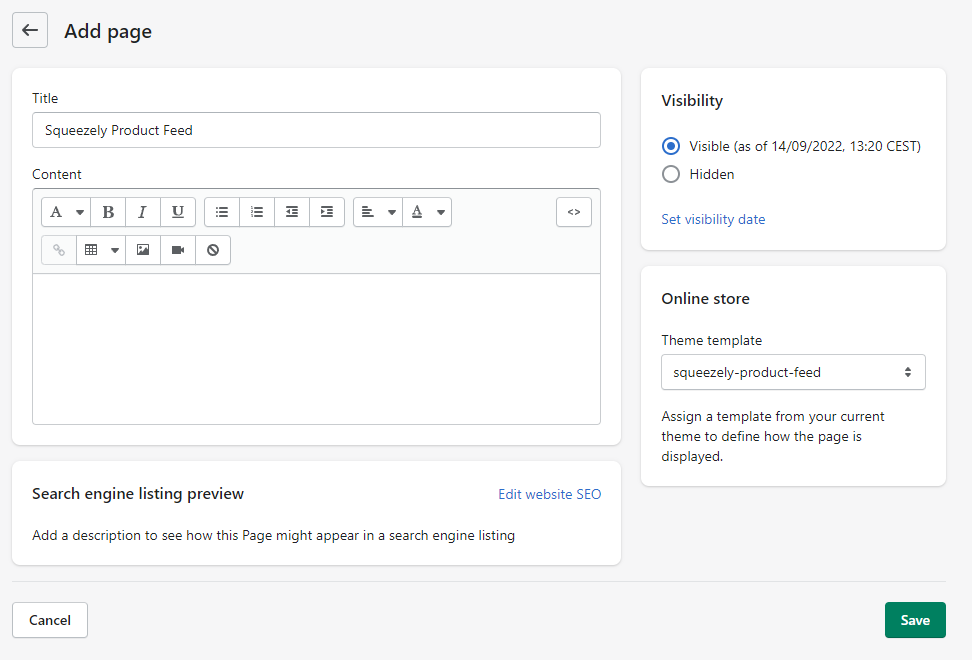Insert an image into content
The image size is (972, 660).
click(x=143, y=250)
